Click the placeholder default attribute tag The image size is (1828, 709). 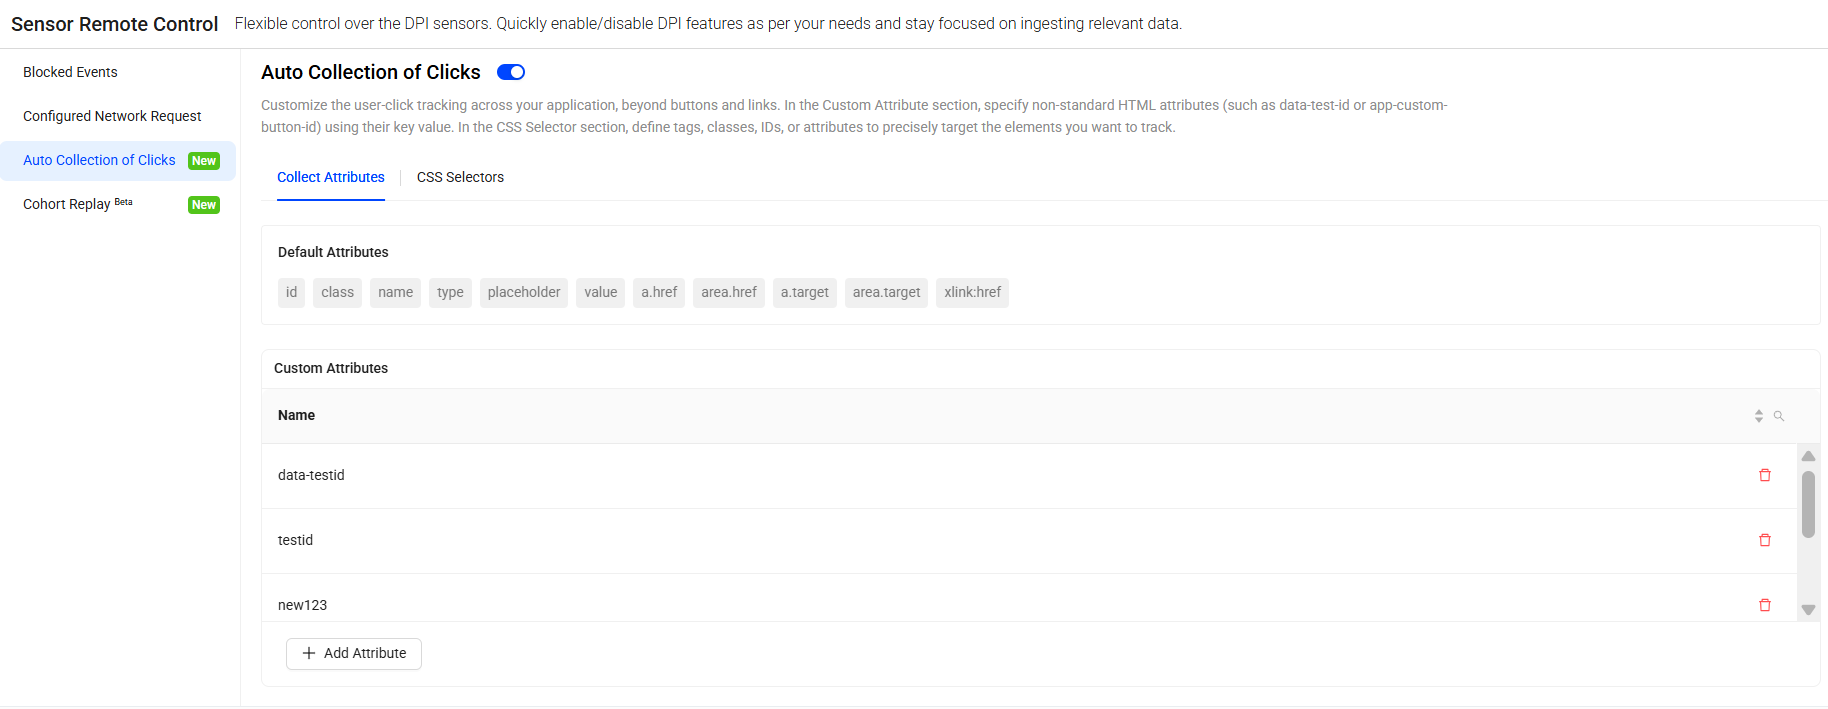(524, 292)
